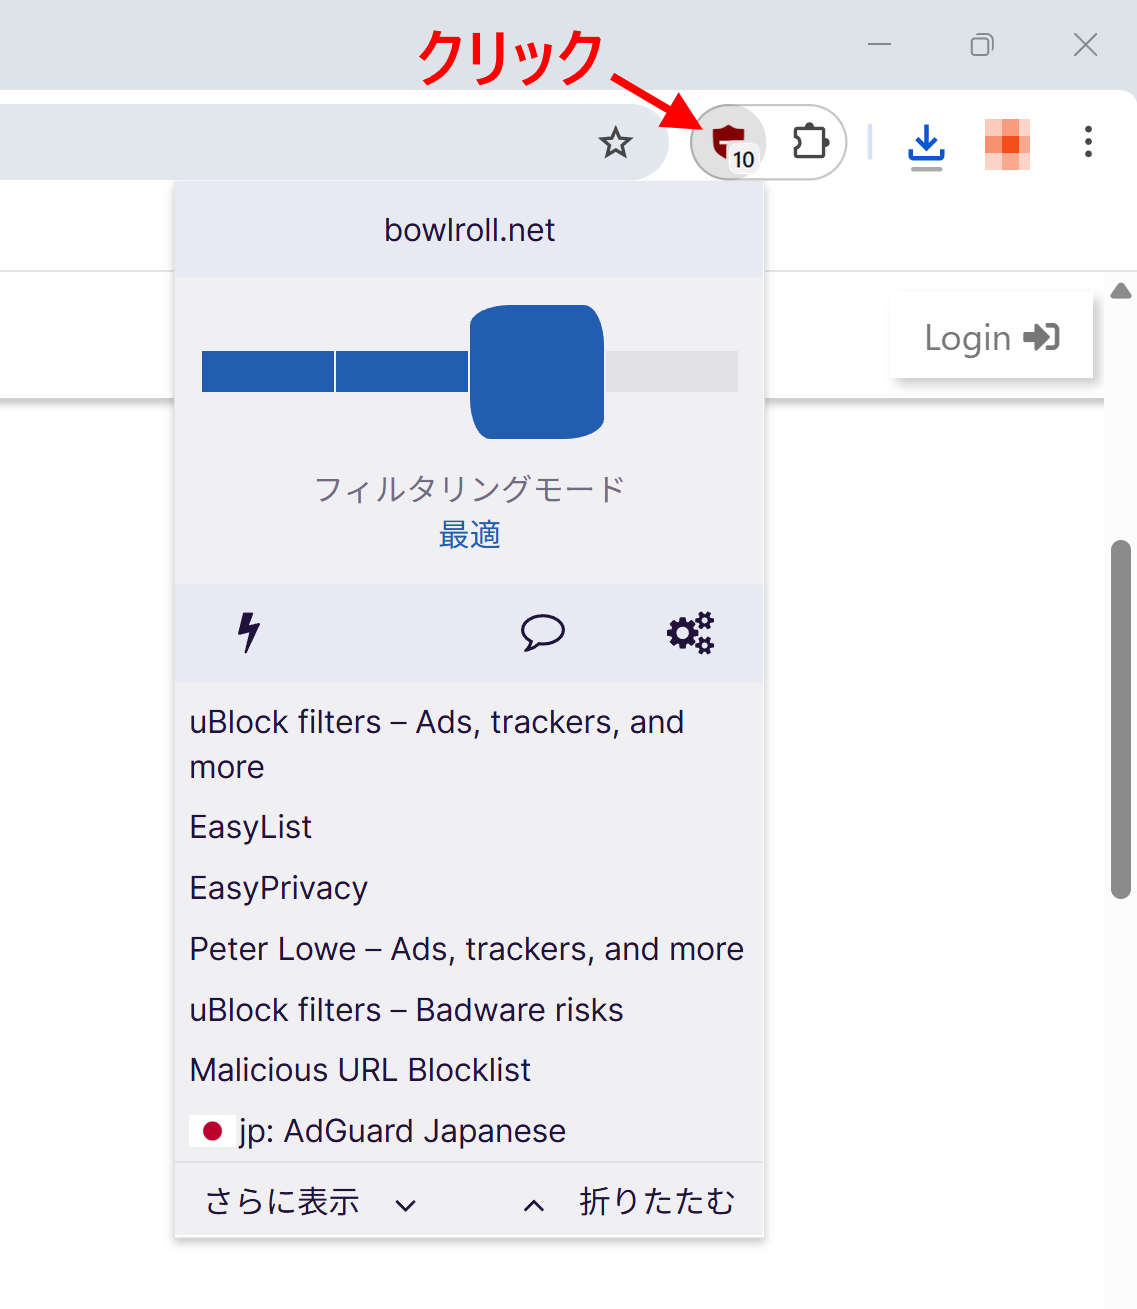This screenshot has width=1137, height=1309.
Task: Click the EasyPrivacy entry
Action: pos(279,888)
